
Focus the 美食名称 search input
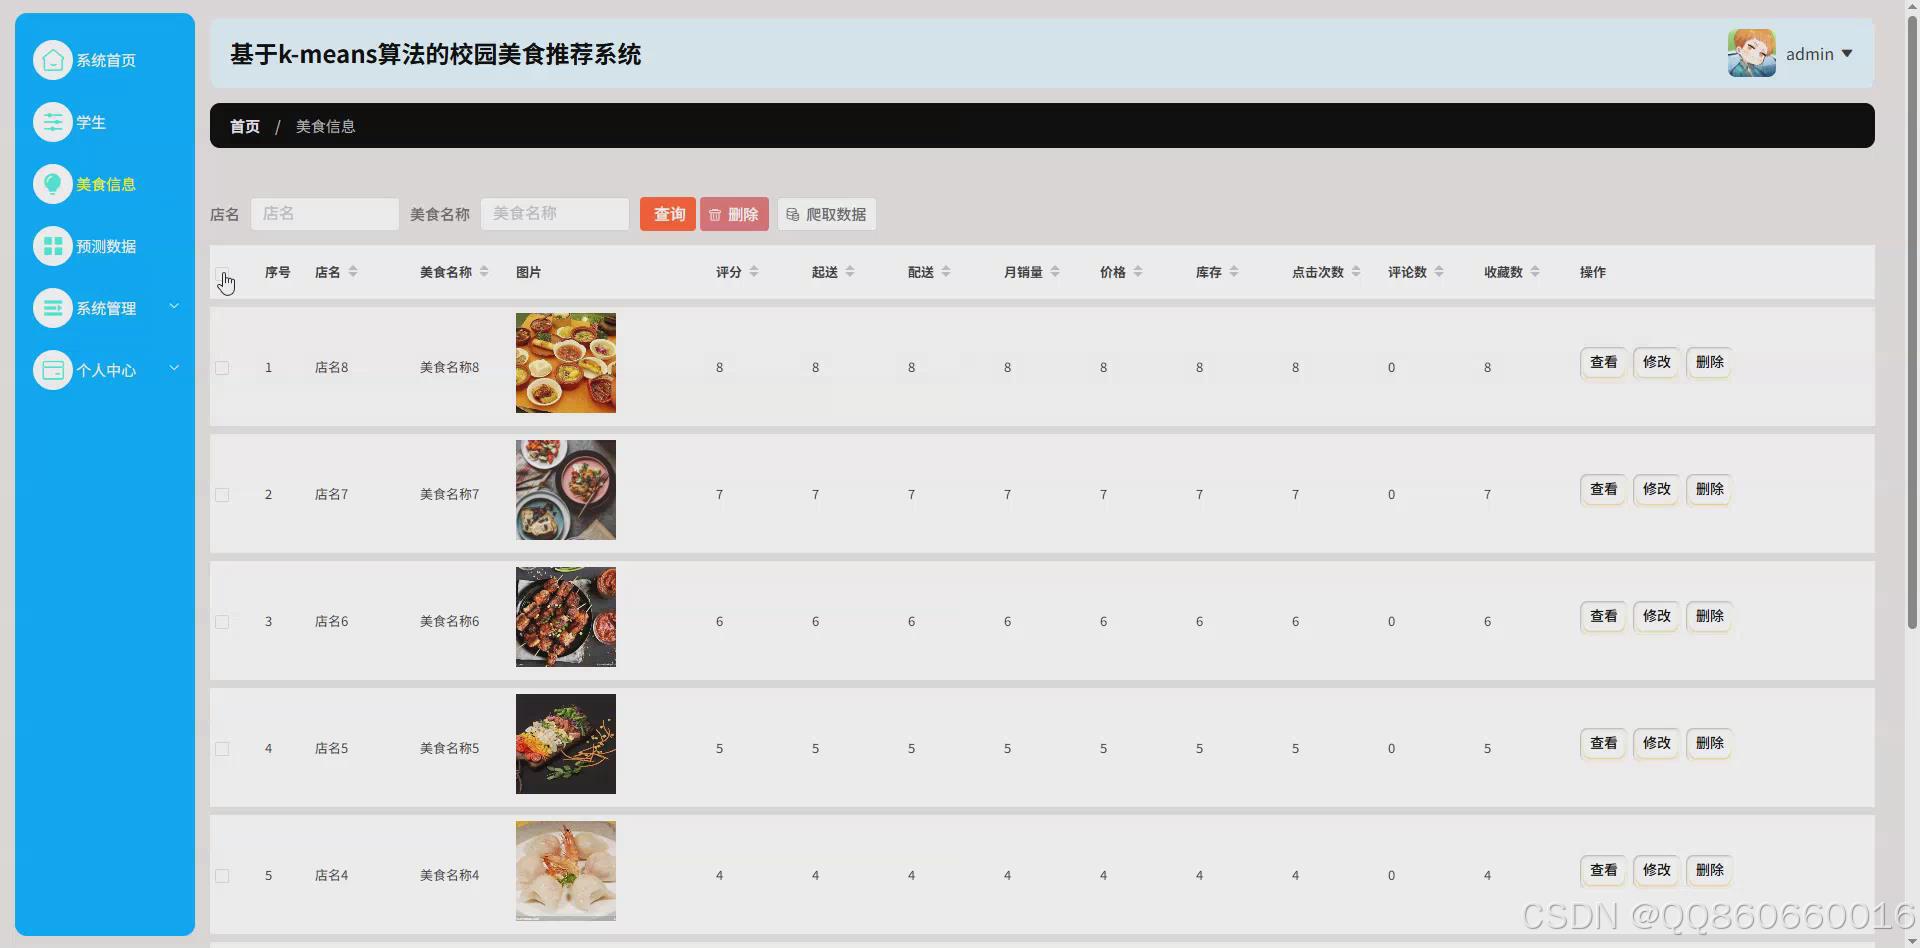click(x=555, y=214)
